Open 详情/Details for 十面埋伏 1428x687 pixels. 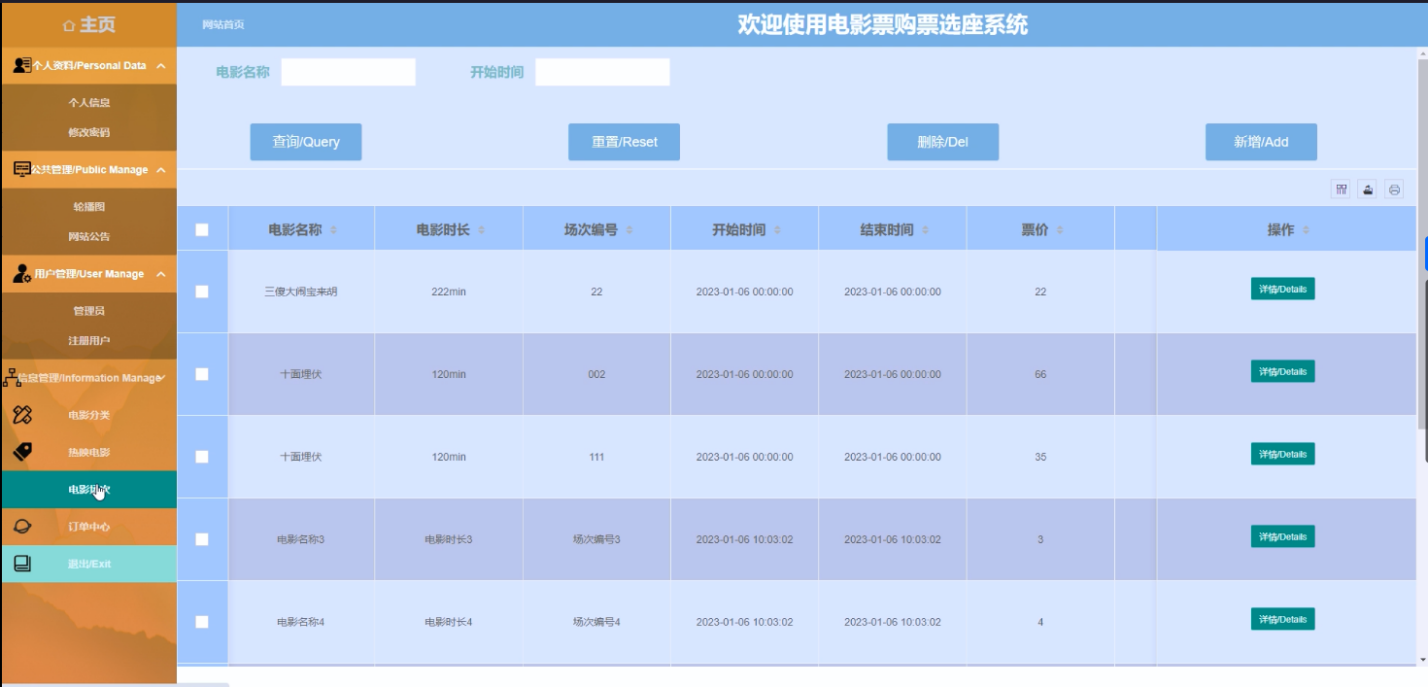pos(1283,371)
